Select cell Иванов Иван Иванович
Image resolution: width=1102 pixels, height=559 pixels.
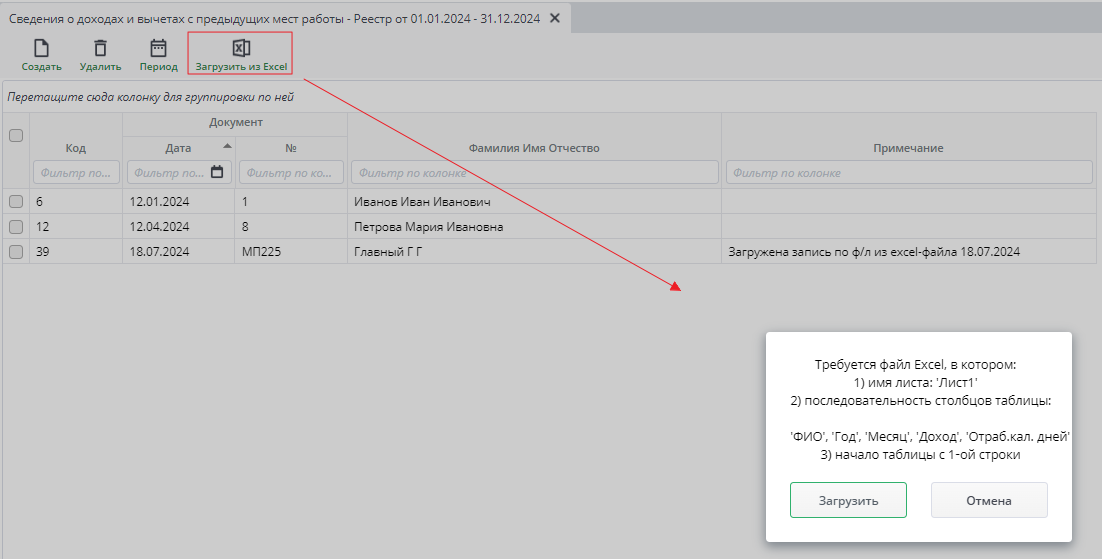click(534, 202)
